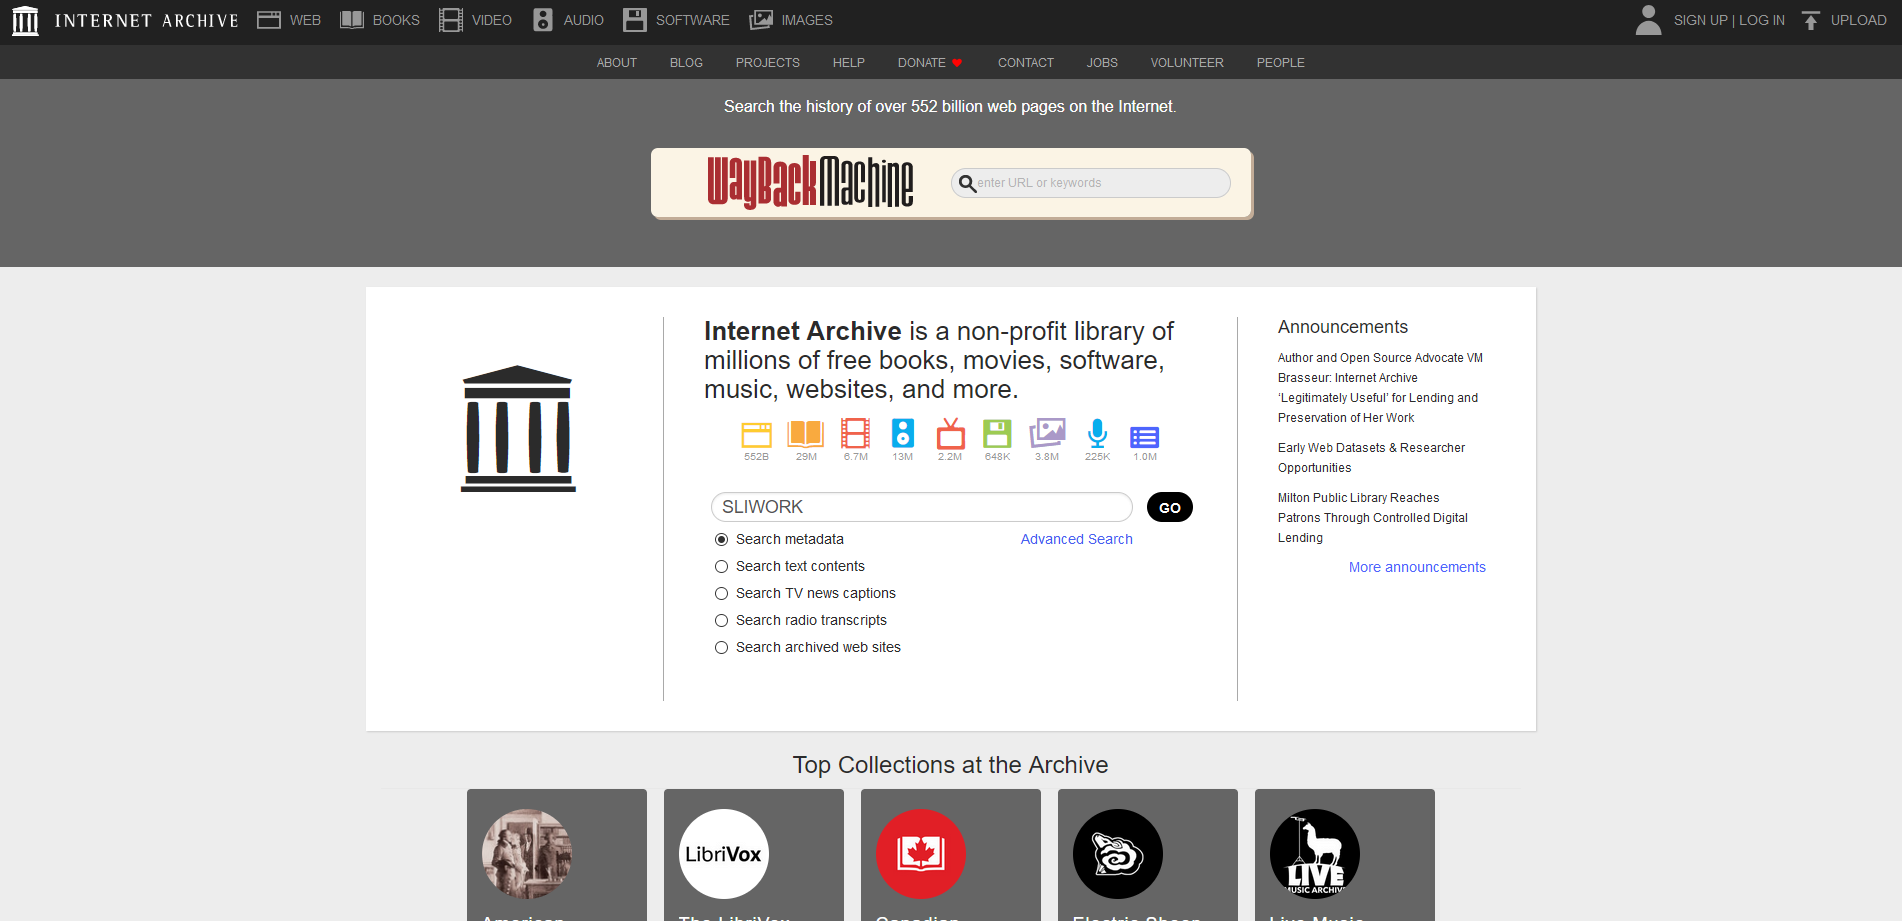Open the Software section icon in top bar
Screen dimensions: 1903x921
(x=635, y=20)
